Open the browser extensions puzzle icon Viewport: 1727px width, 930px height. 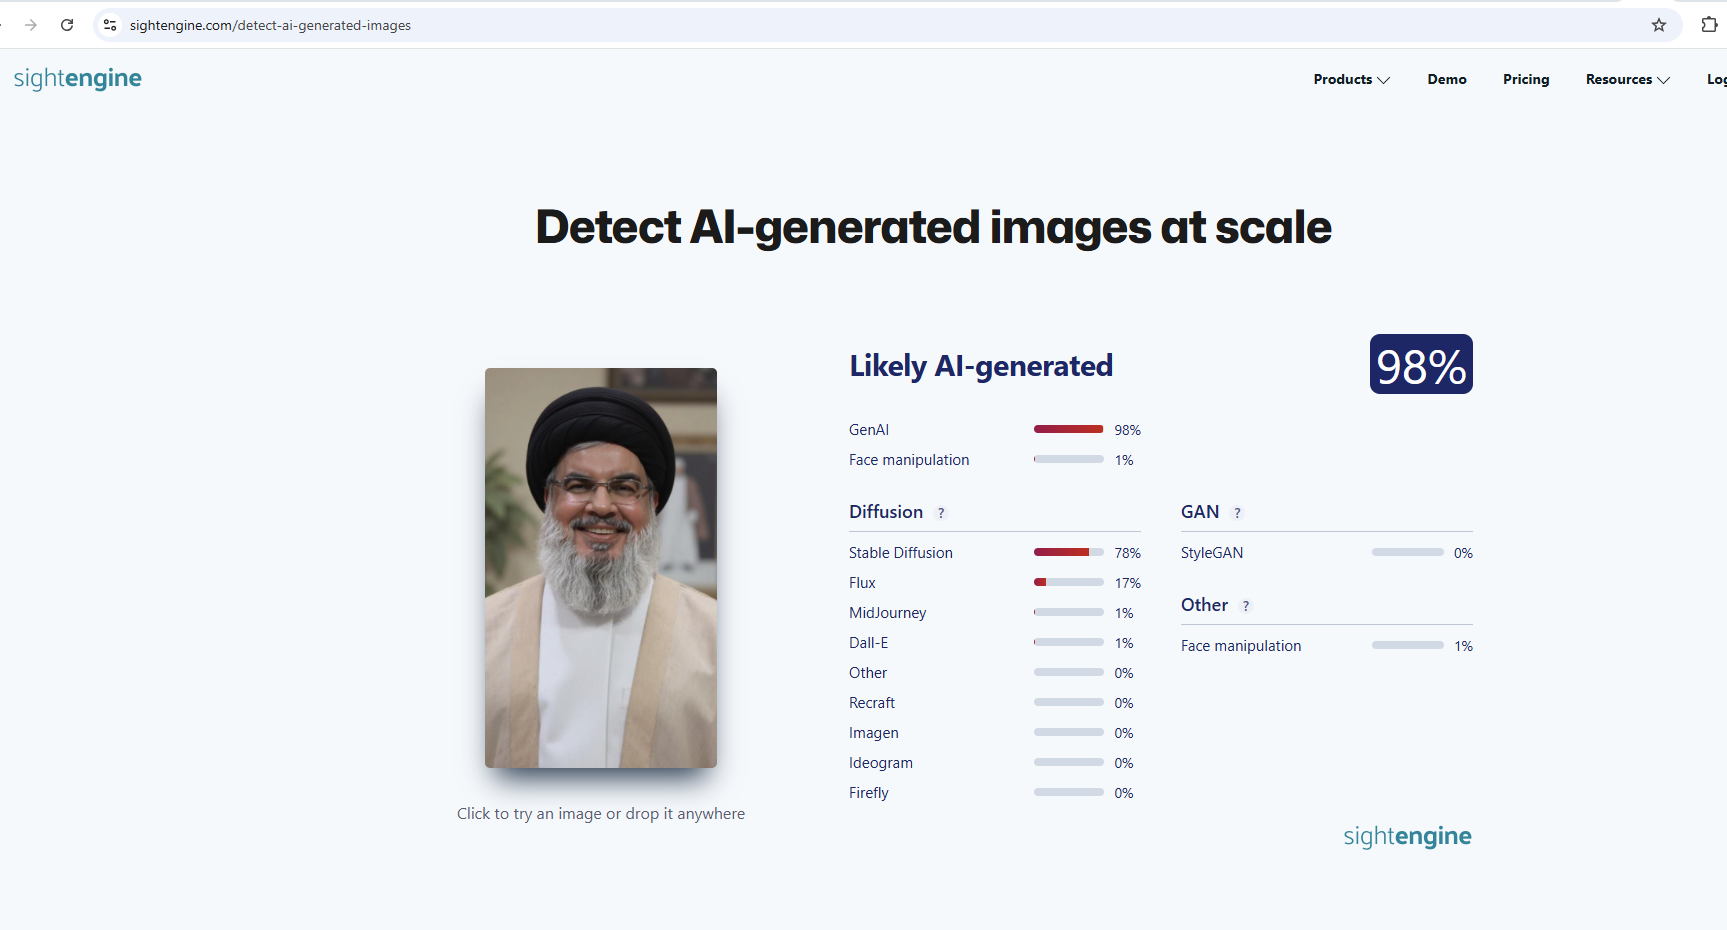click(x=1709, y=25)
